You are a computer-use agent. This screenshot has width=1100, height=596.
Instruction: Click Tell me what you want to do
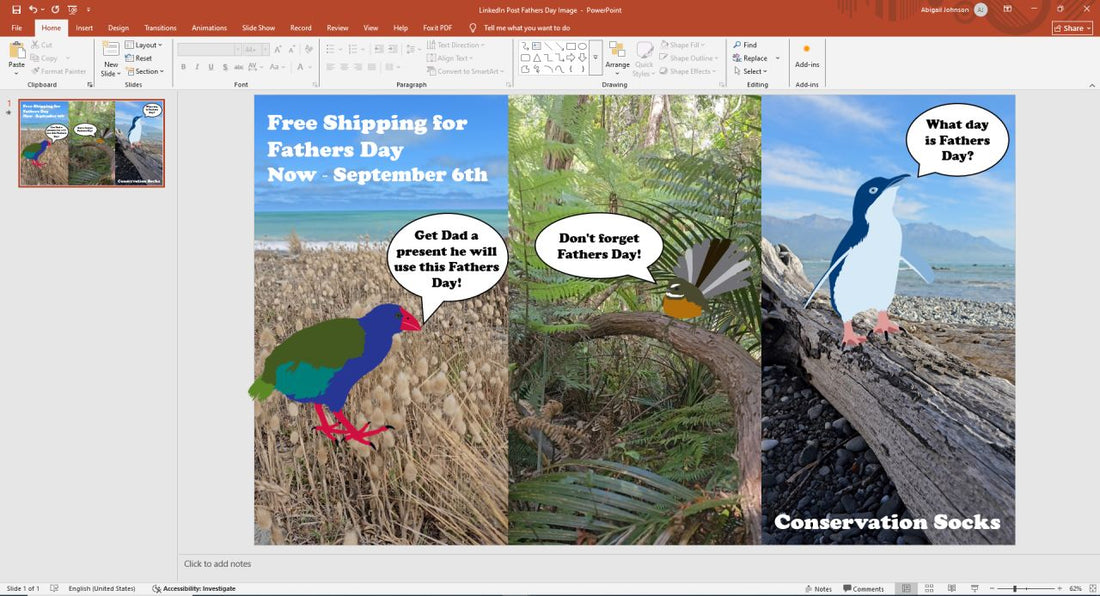520,28
